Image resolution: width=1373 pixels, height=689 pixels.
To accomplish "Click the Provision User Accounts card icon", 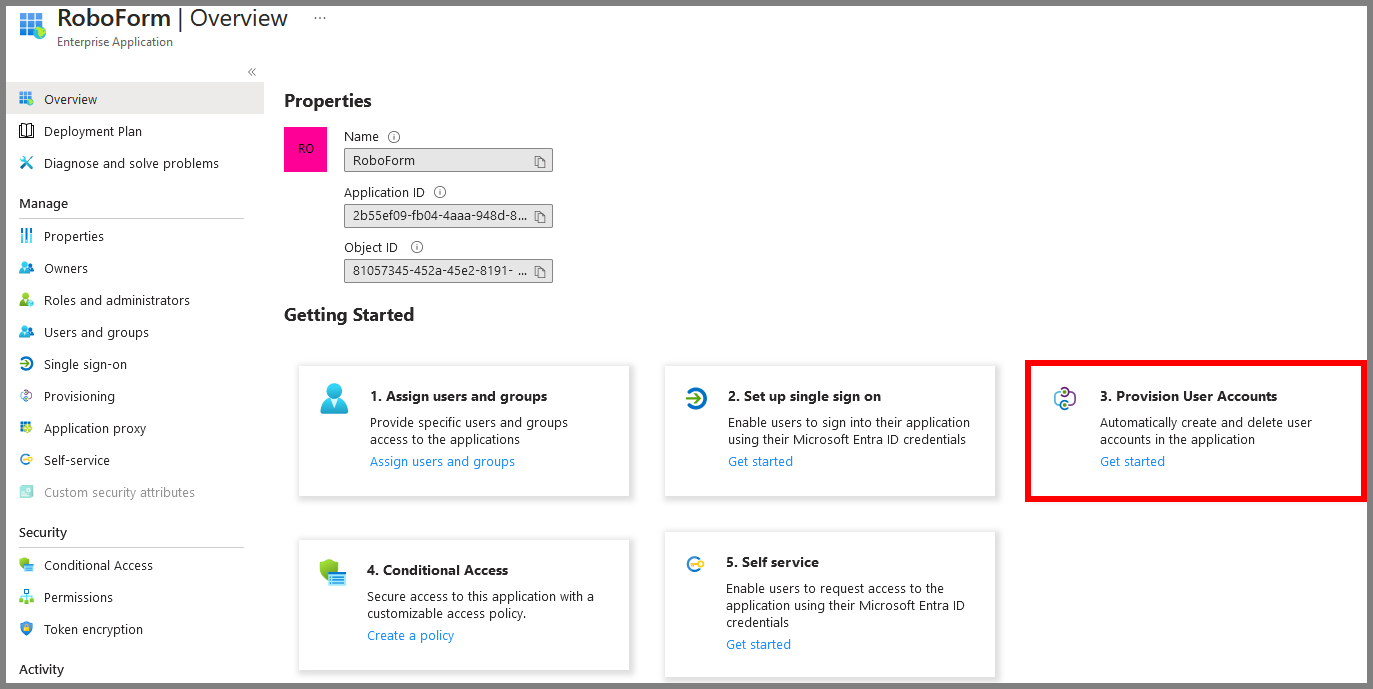I will (x=1065, y=399).
